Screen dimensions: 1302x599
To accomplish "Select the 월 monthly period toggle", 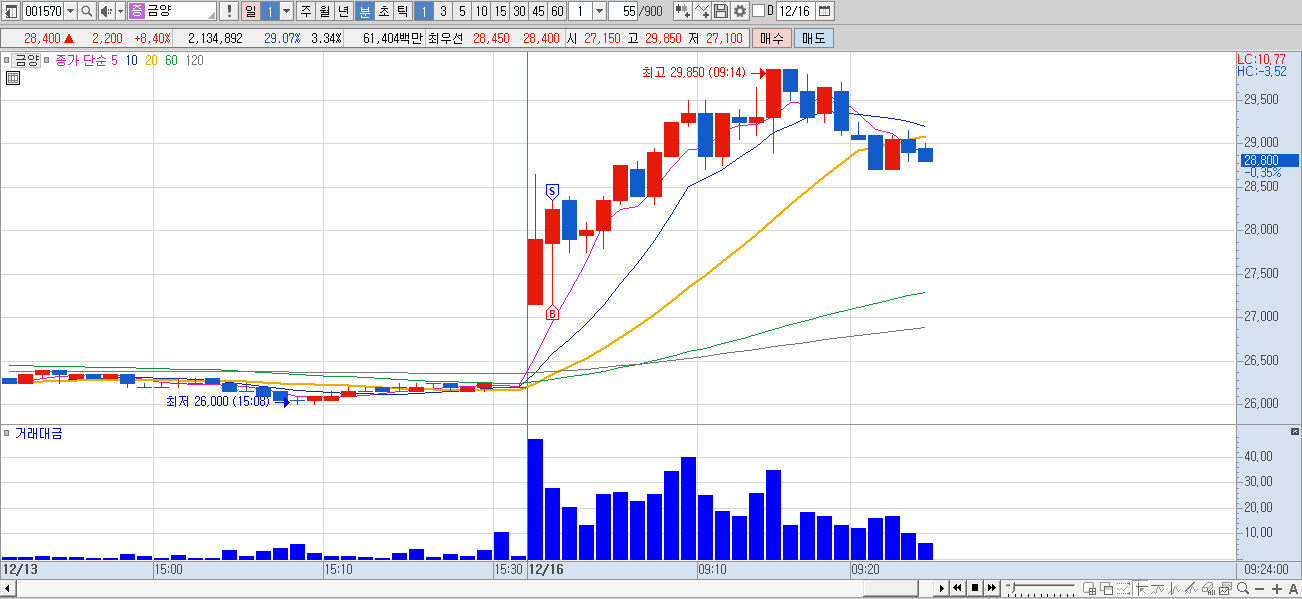I will point(325,12).
